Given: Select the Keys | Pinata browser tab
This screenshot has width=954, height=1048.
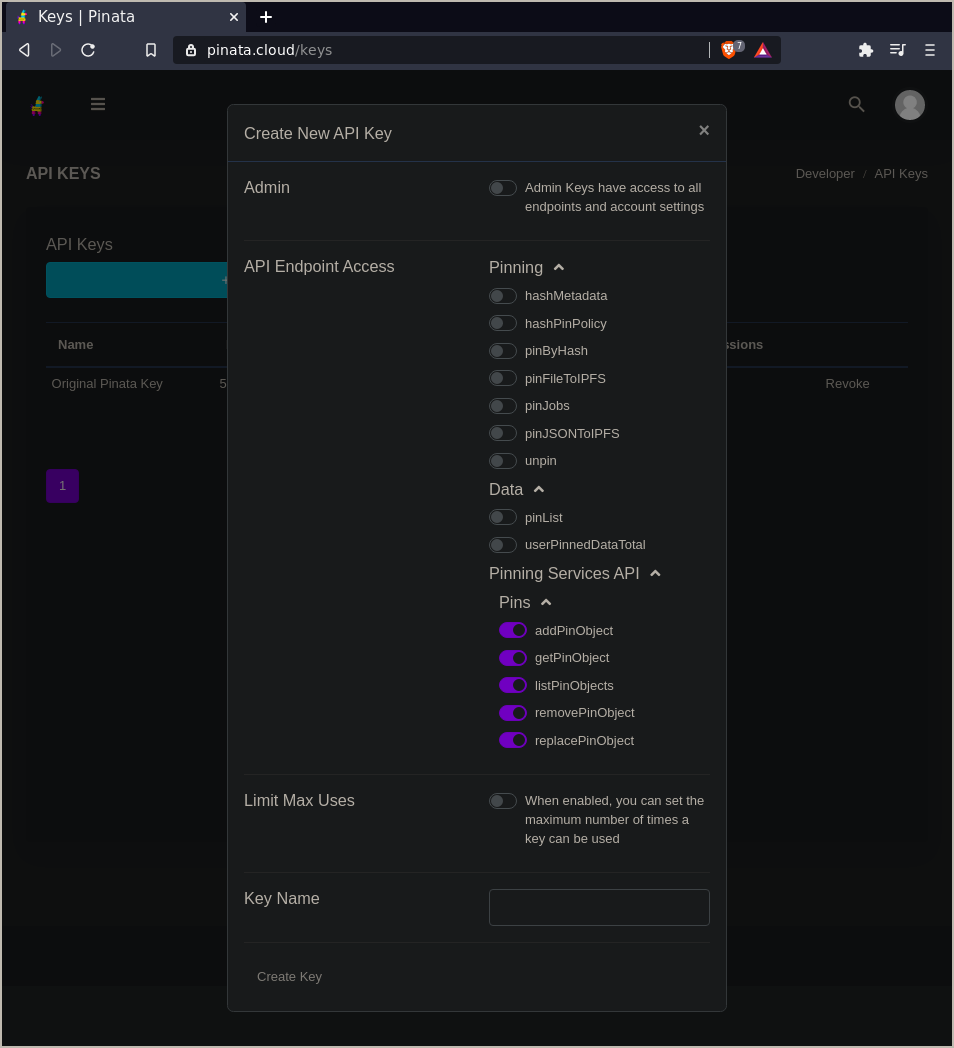Looking at the screenshot, I should [x=120, y=16].
